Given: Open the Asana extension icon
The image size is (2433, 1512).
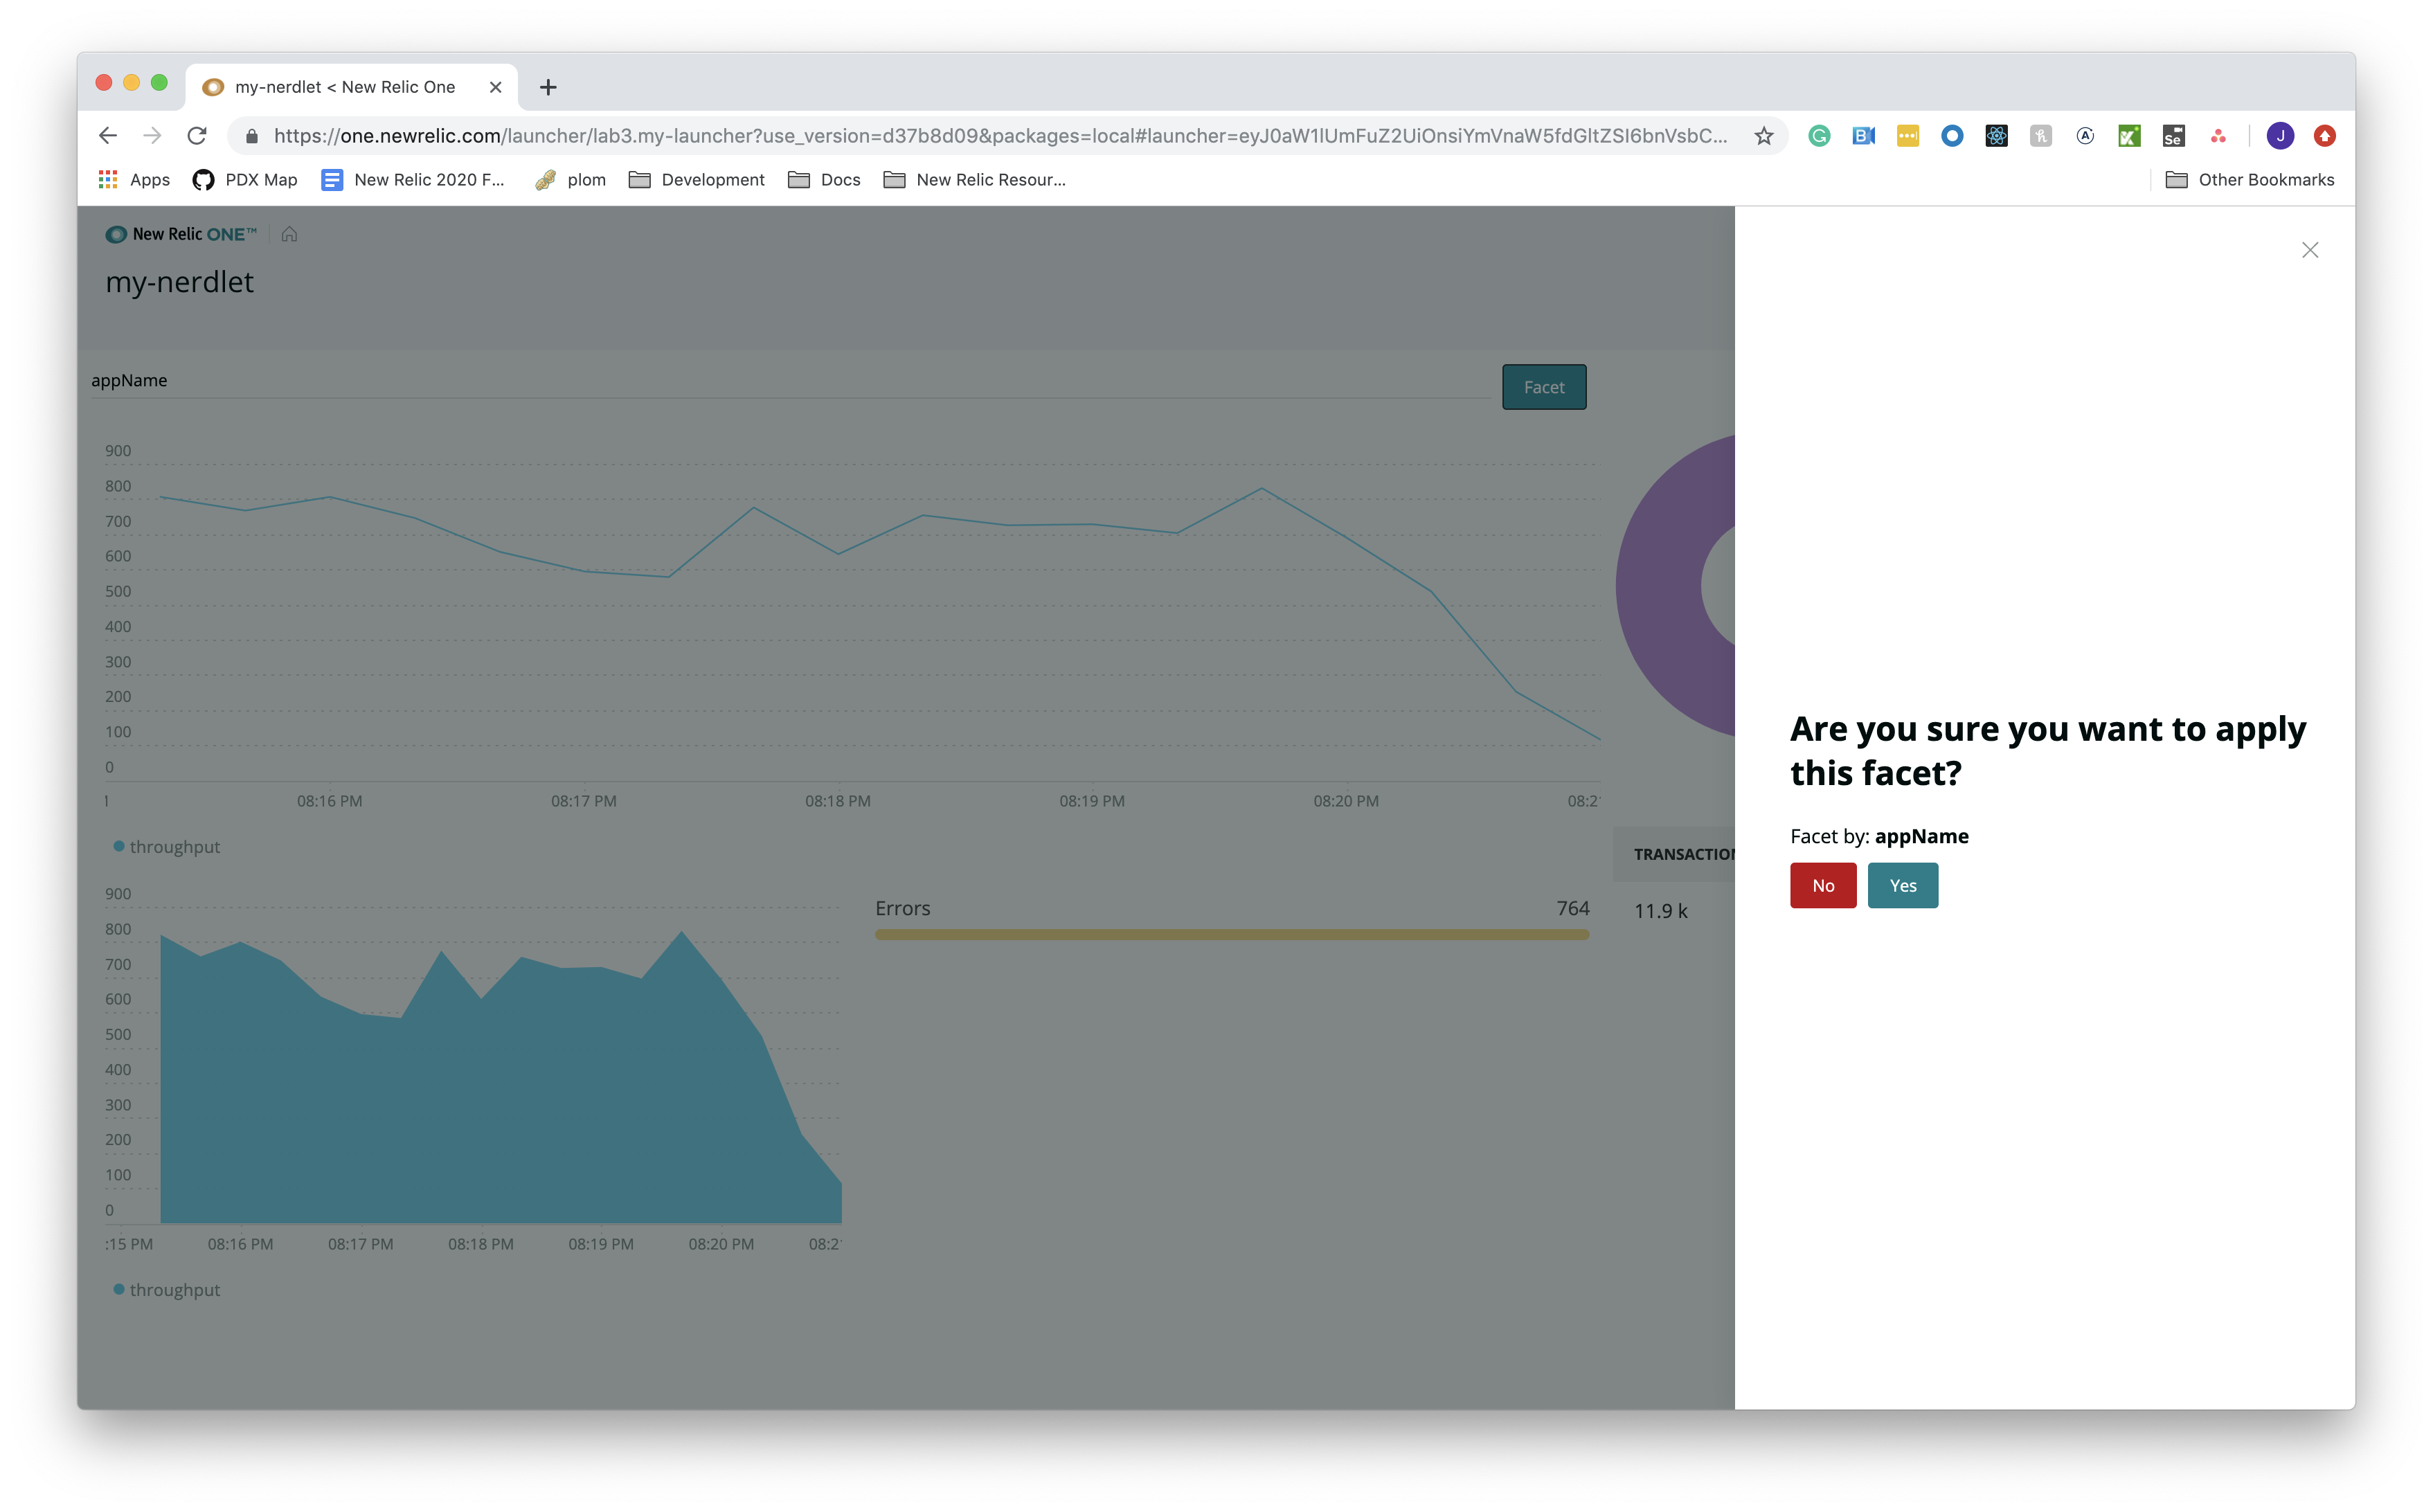Looking at the screenshot, I should [2218, 136].
